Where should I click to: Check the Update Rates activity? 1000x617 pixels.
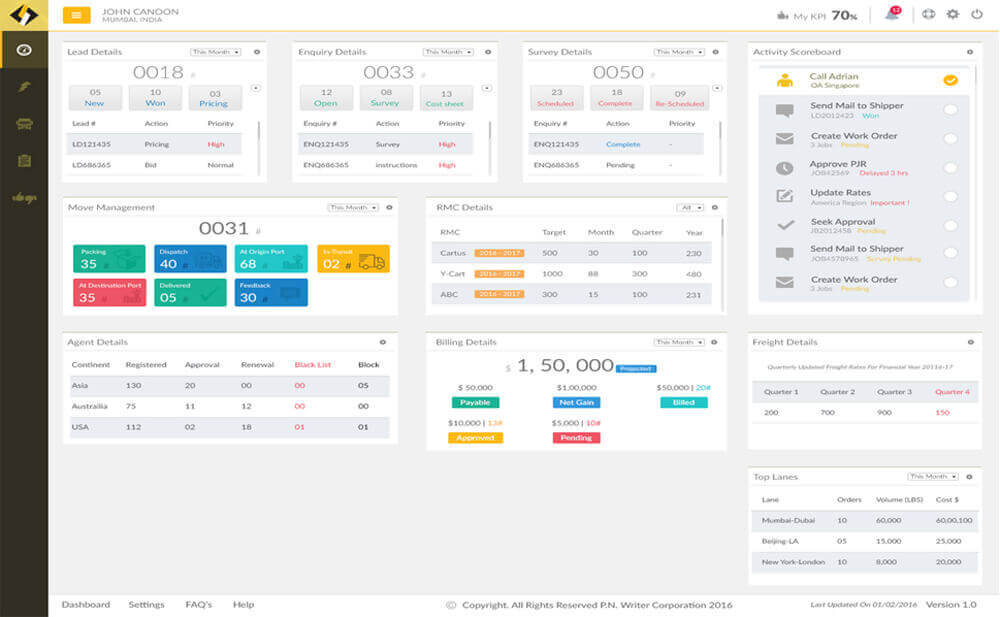point(950,197)
